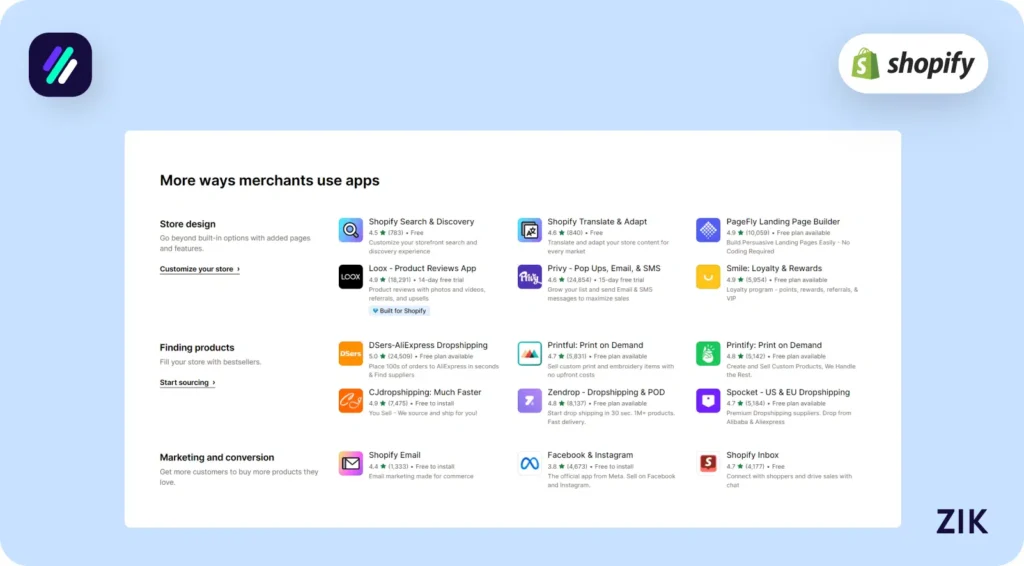Open the Start sourcing link
Image resolution: width=1024 pixels, height=566 pixels.
187,383
